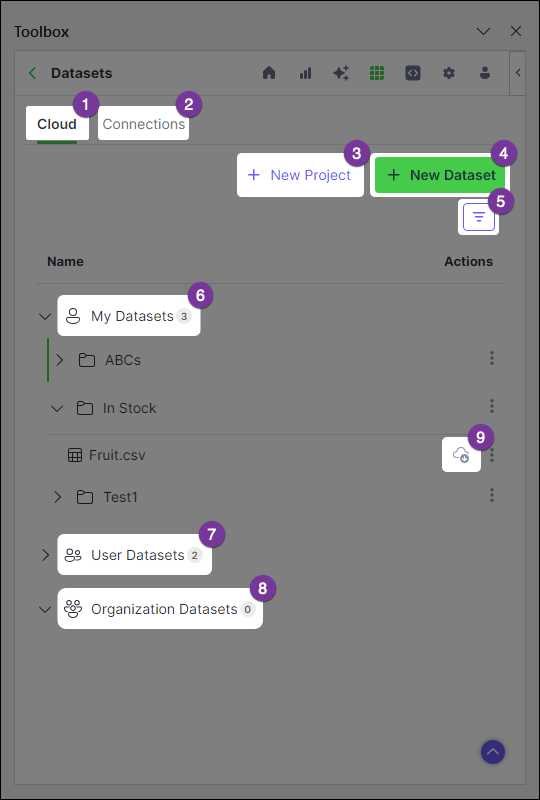Open the user profile icon

(x=485, y=73)
